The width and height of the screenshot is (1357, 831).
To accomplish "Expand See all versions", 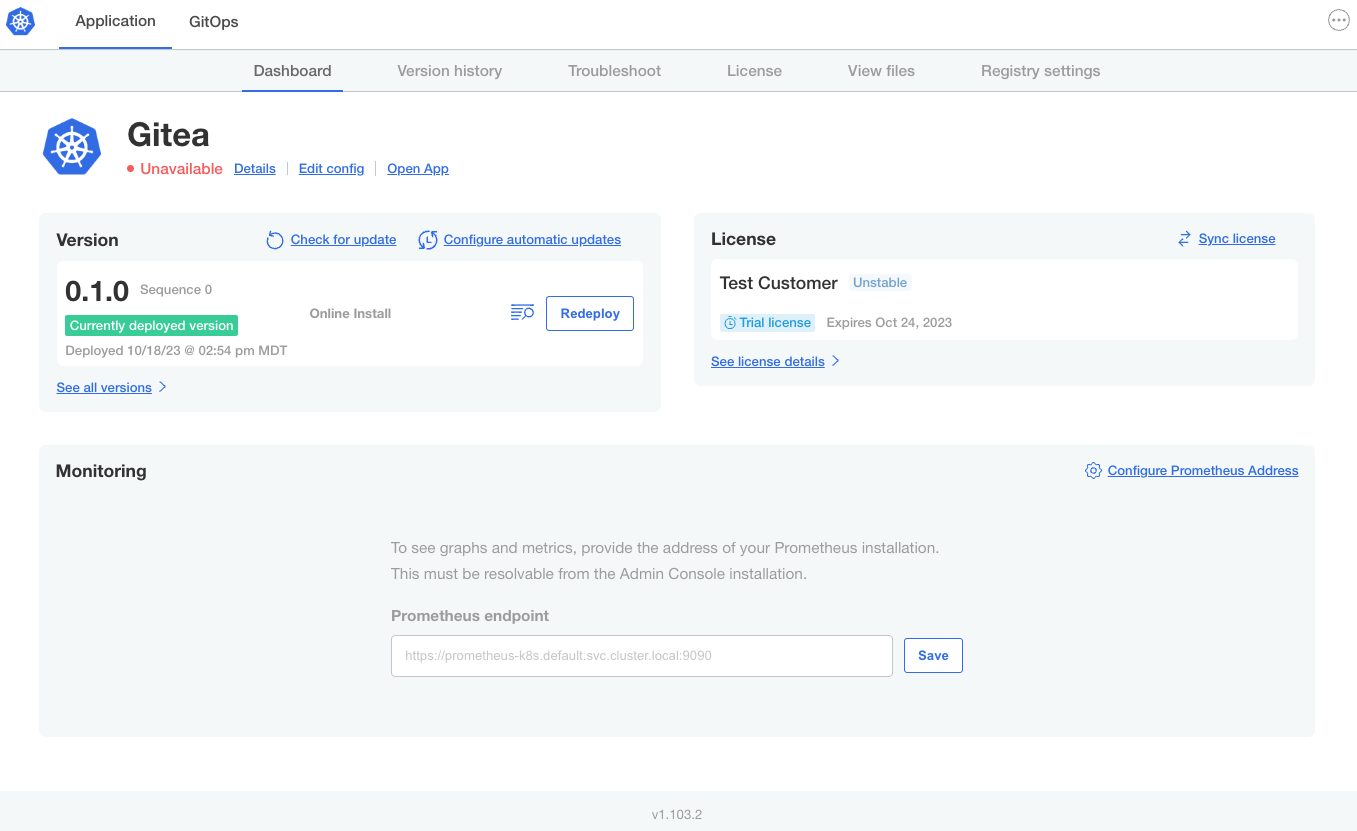I will coord(104,387).
